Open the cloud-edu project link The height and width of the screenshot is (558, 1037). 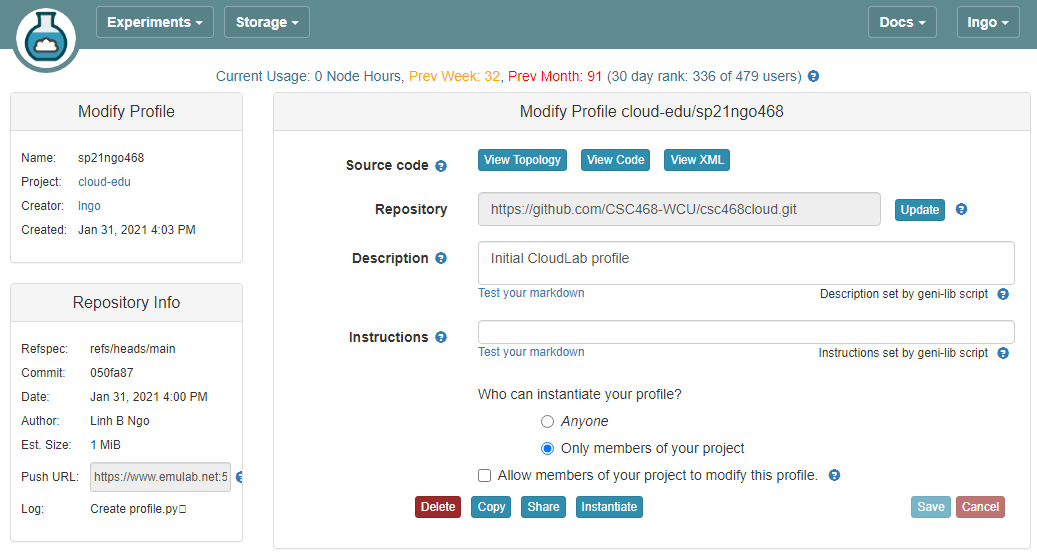[104, 182]
